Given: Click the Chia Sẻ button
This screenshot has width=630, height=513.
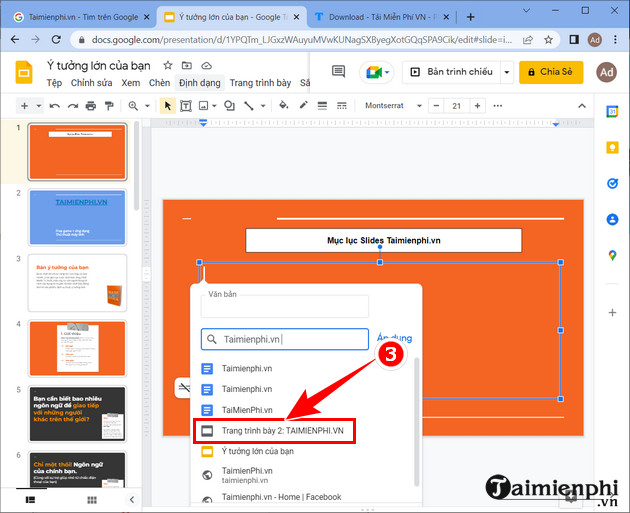Looking at the screenshot, I should click(x=551, y=72).
